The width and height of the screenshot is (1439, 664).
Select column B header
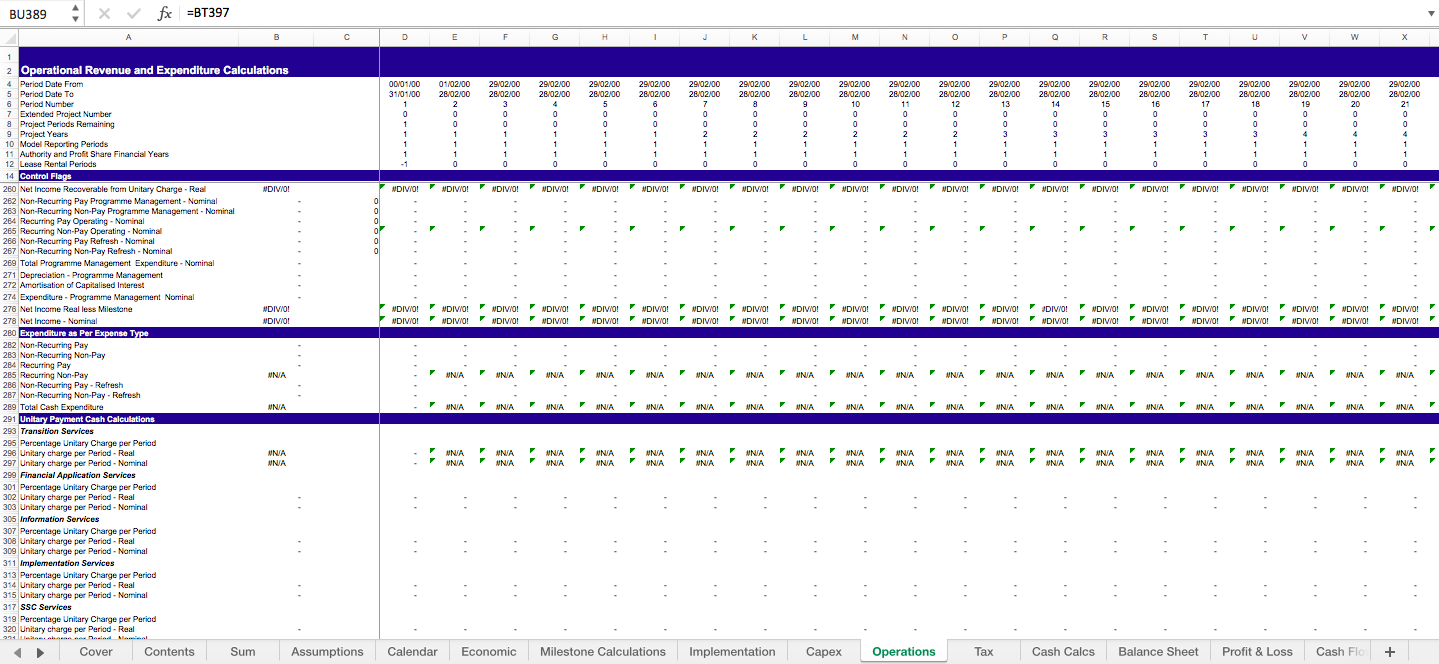(x=276, y=37)
